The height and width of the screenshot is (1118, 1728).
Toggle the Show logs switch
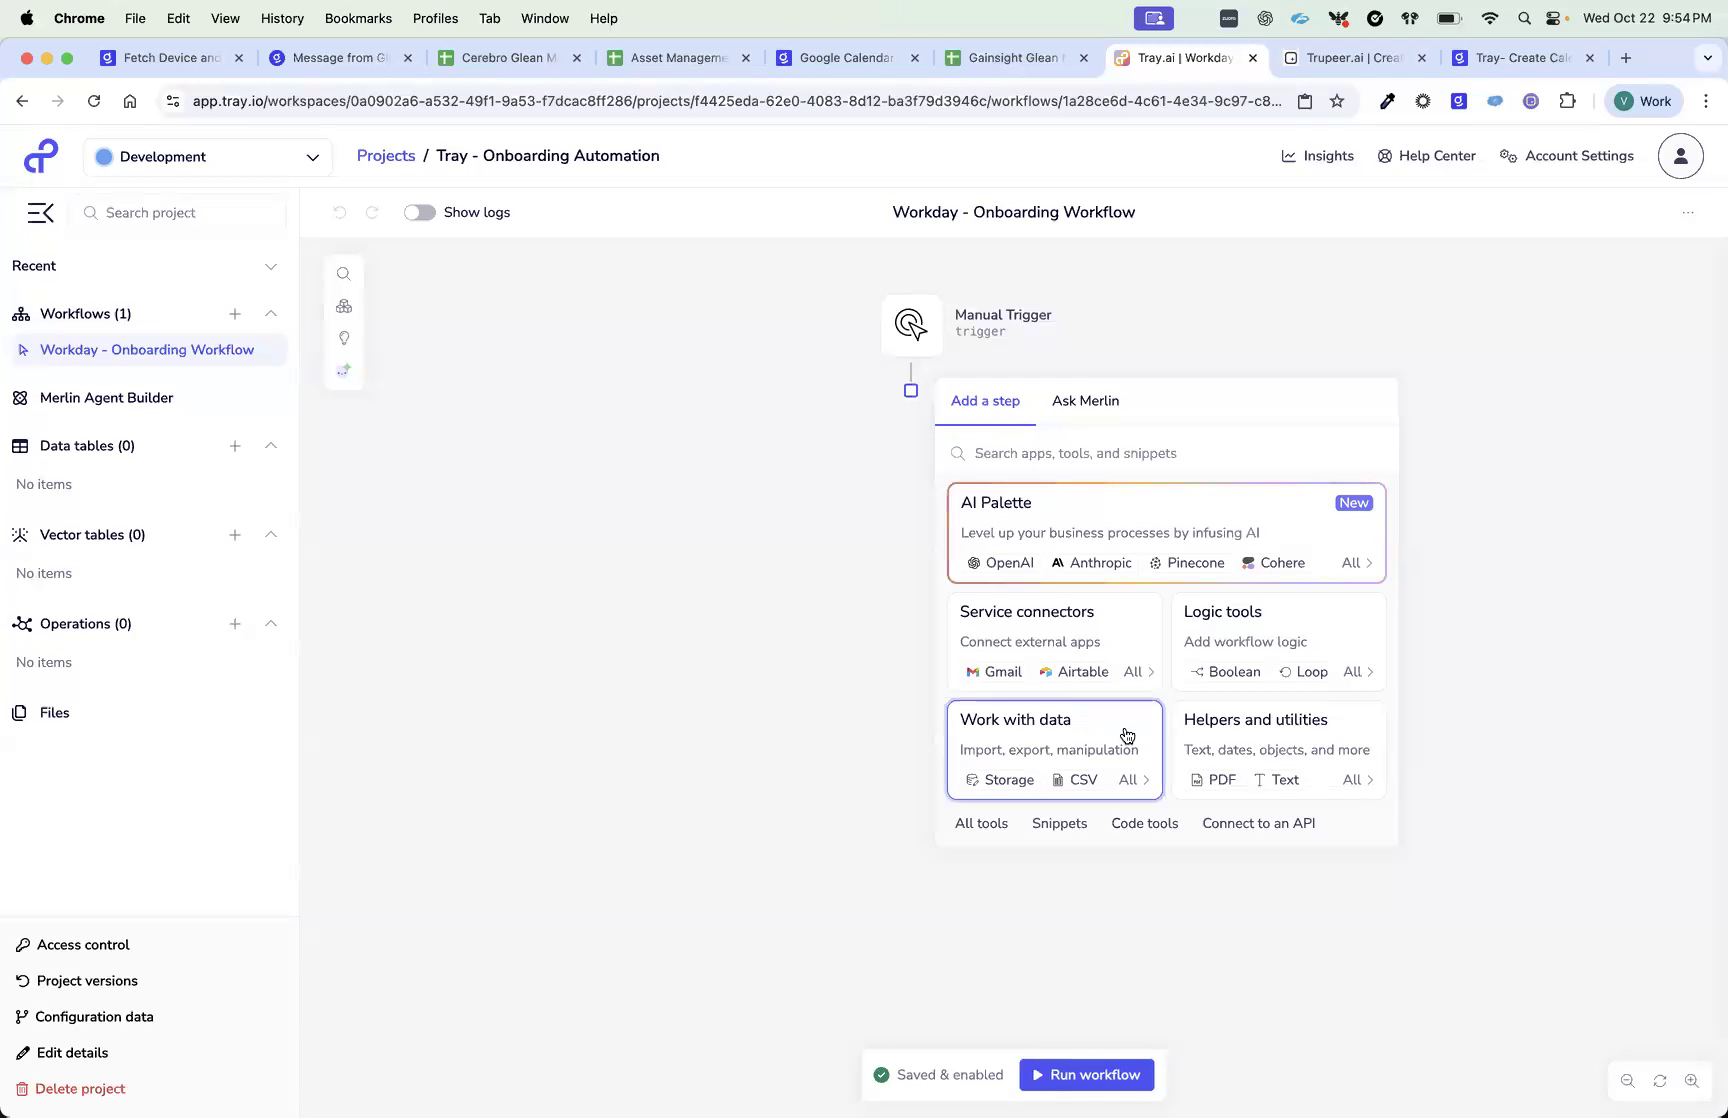click(x=419, y=212)
